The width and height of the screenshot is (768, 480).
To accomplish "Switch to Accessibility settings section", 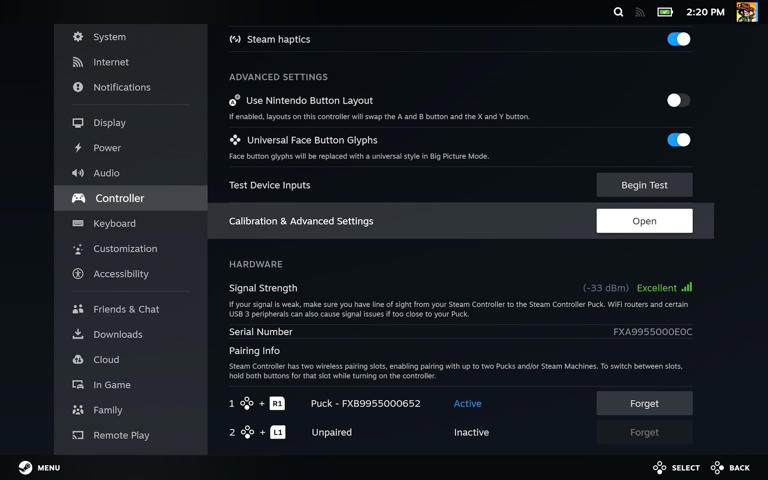I will tap(120, 274).
